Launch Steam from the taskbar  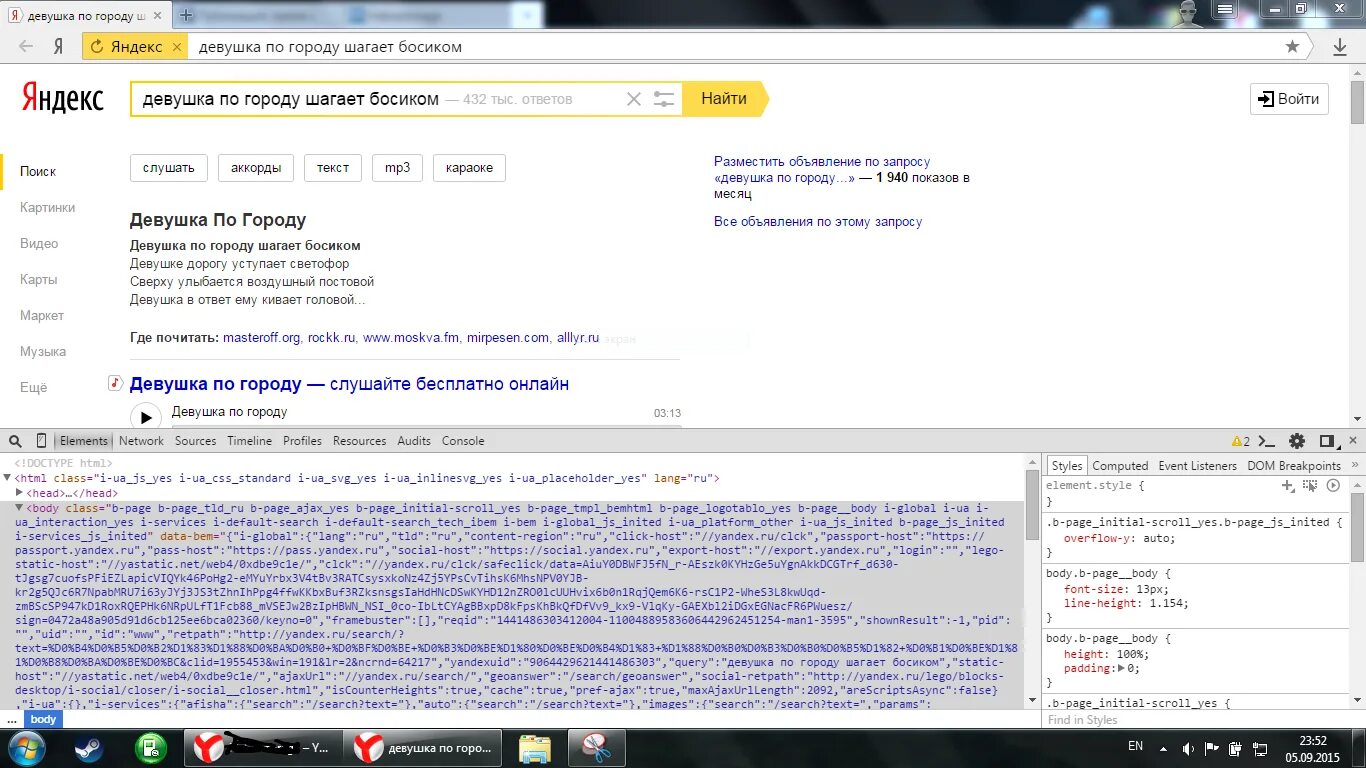(89, 748)
